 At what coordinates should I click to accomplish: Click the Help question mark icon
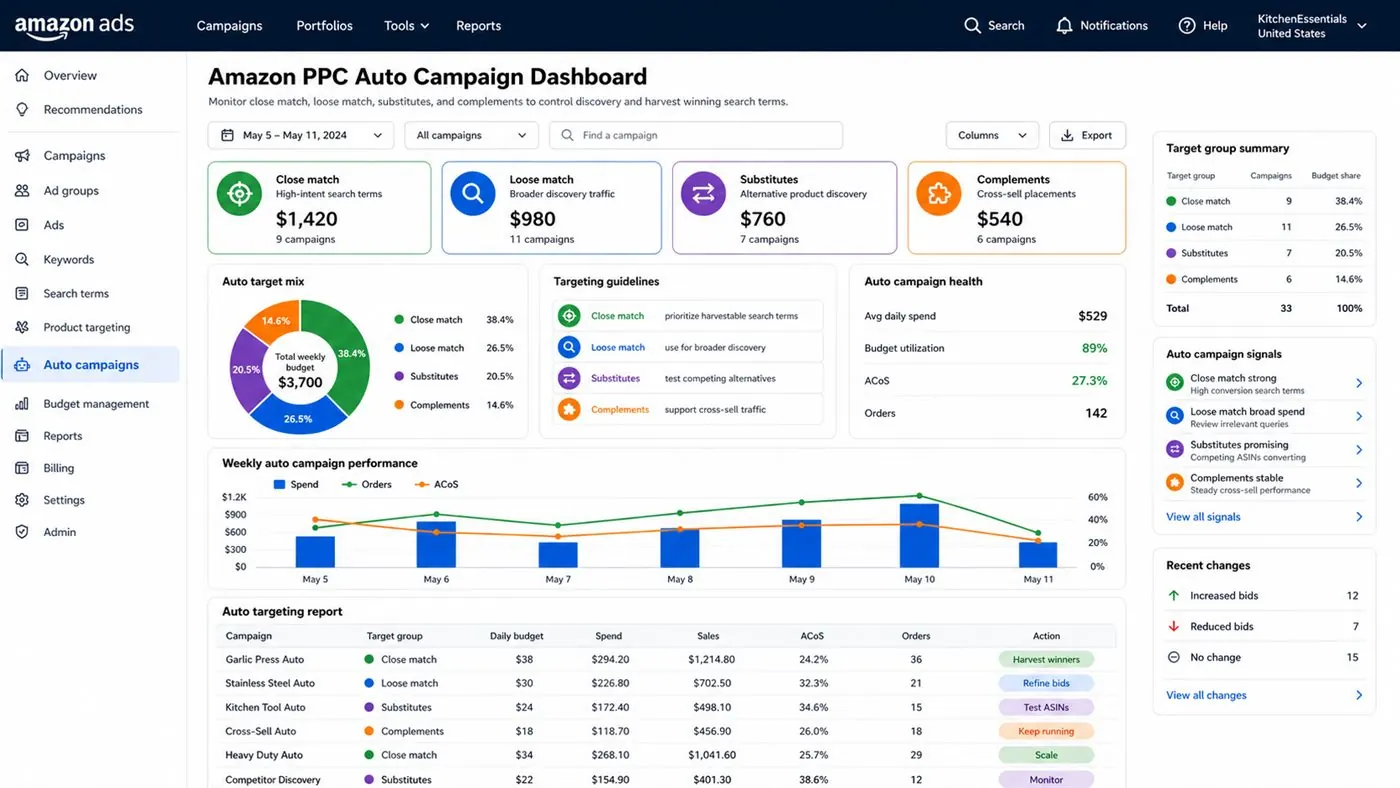(x=1187, y=26)
